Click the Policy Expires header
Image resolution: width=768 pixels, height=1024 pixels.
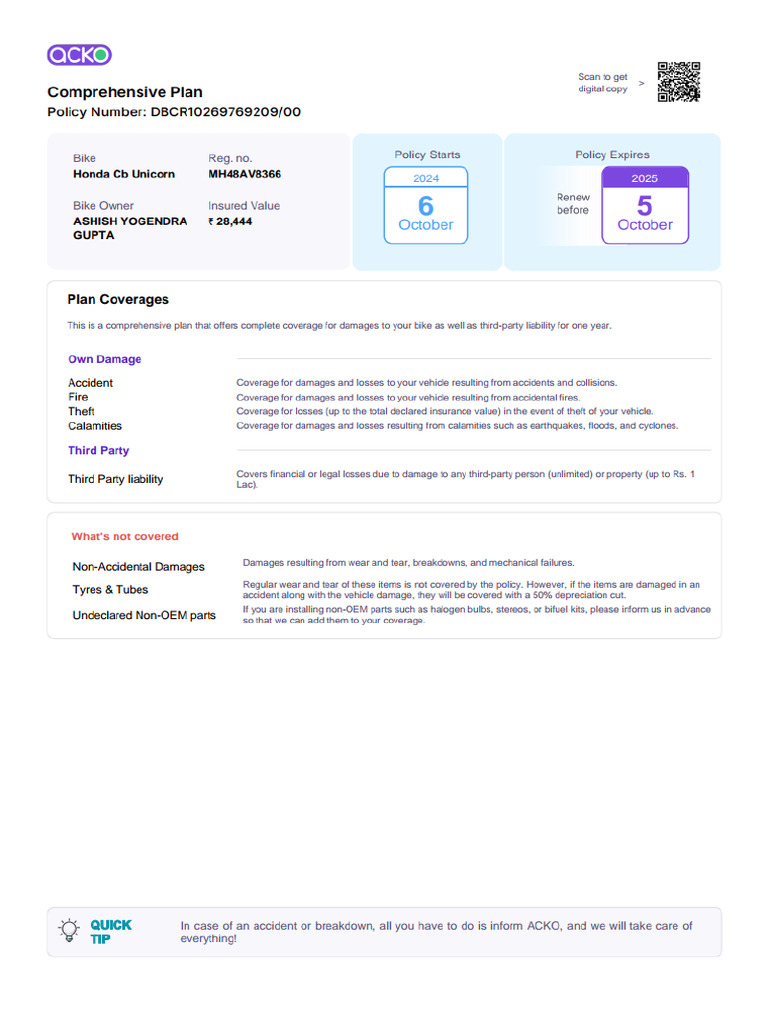[612, 155]
